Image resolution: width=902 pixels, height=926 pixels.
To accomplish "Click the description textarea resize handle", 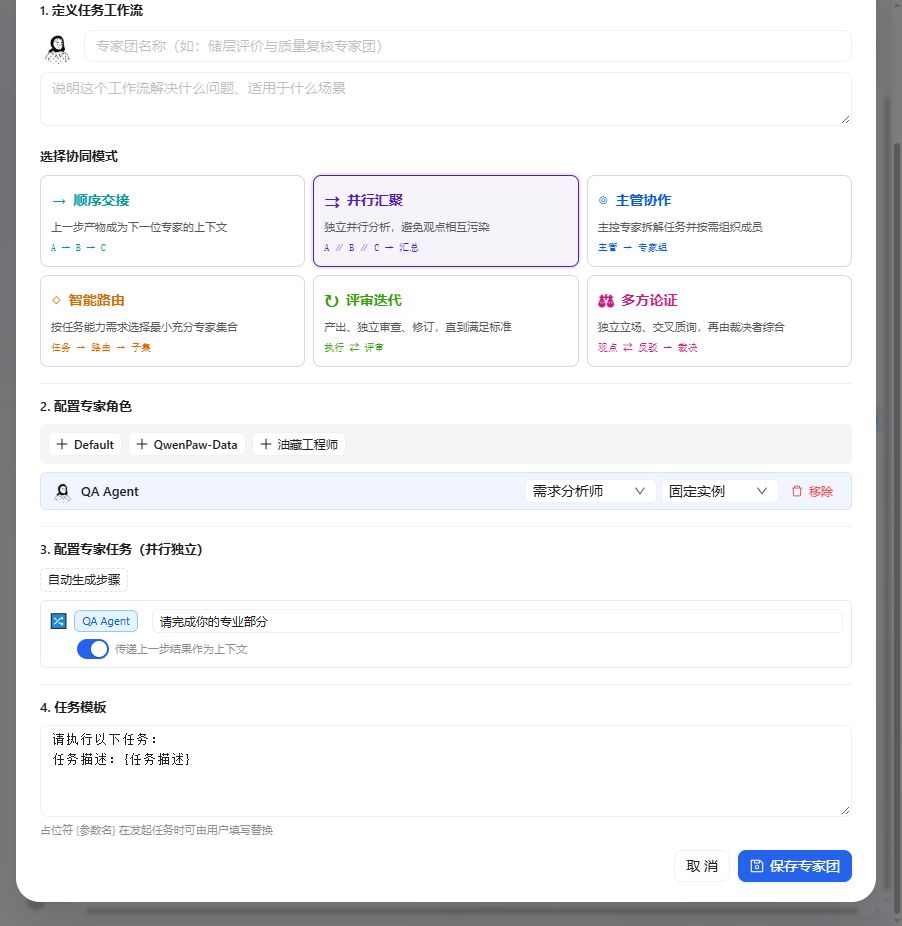I will coord(845,119).
